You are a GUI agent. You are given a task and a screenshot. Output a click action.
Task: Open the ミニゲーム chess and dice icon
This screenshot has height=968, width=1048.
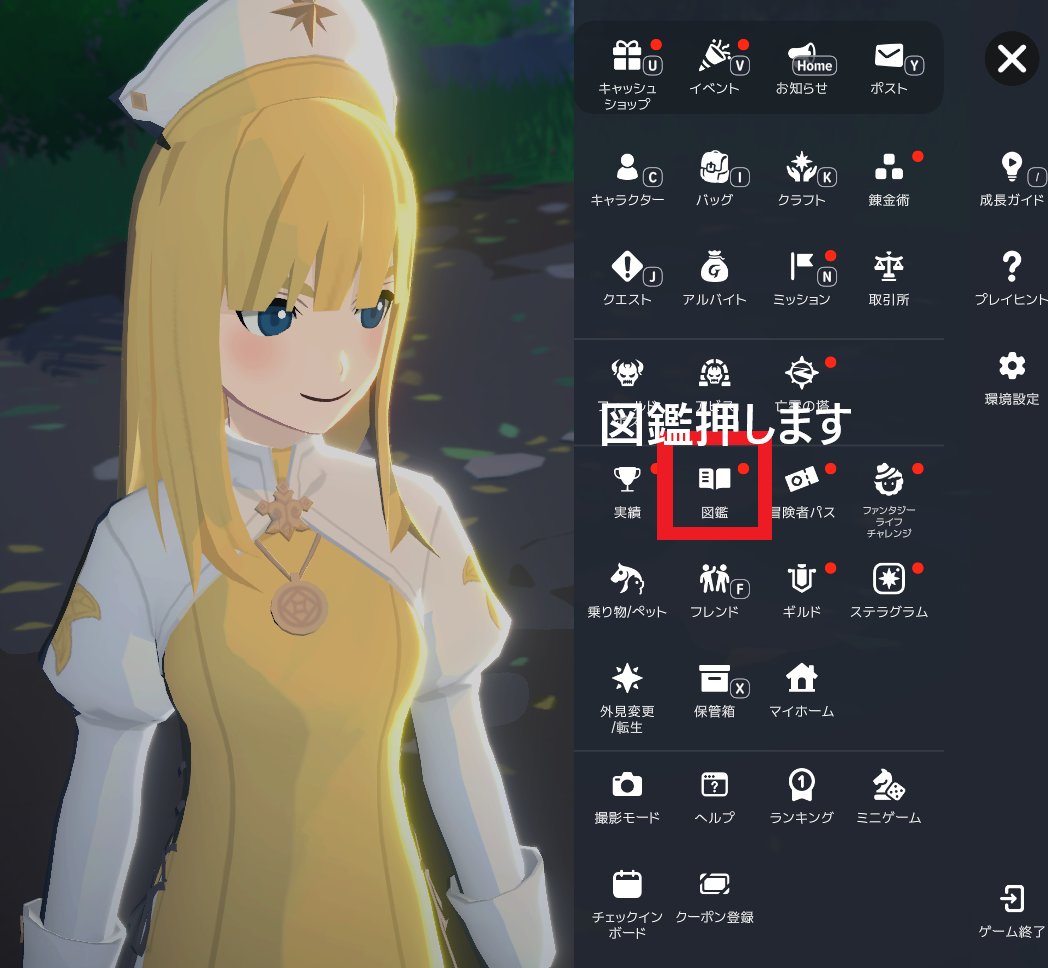coord(889,785)
